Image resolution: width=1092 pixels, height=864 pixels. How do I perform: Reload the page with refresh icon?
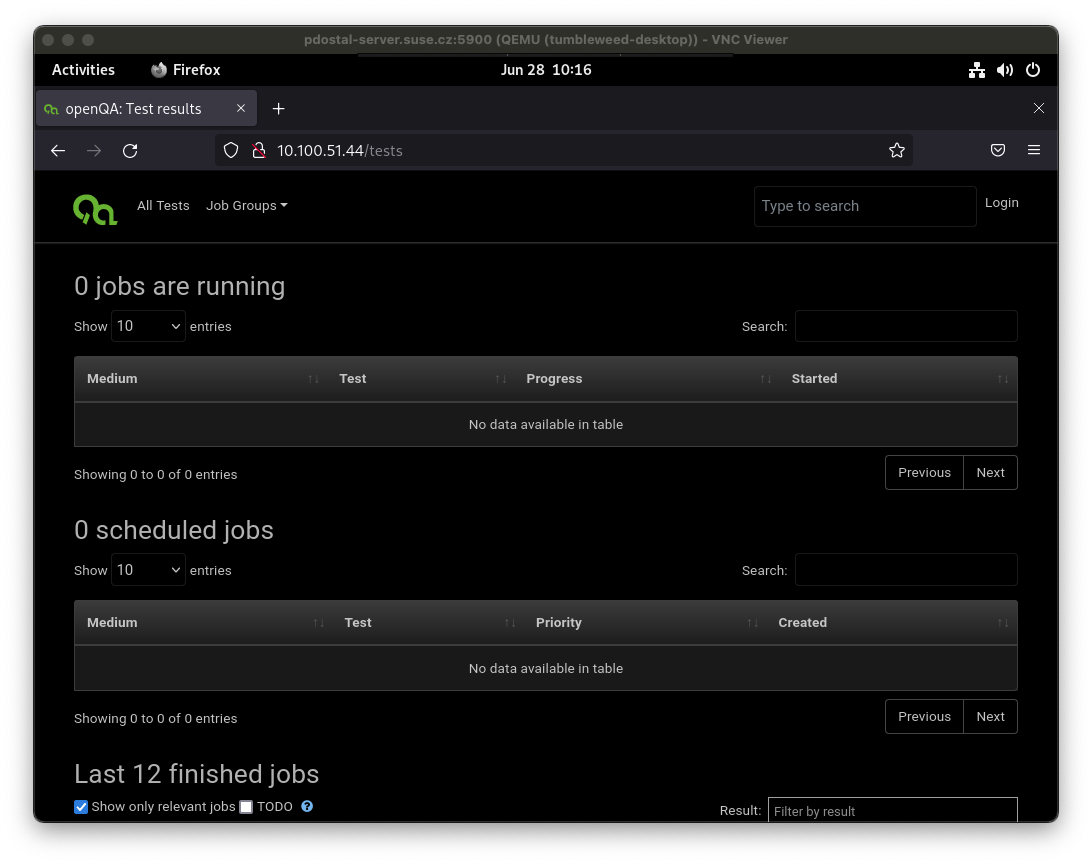130,150
